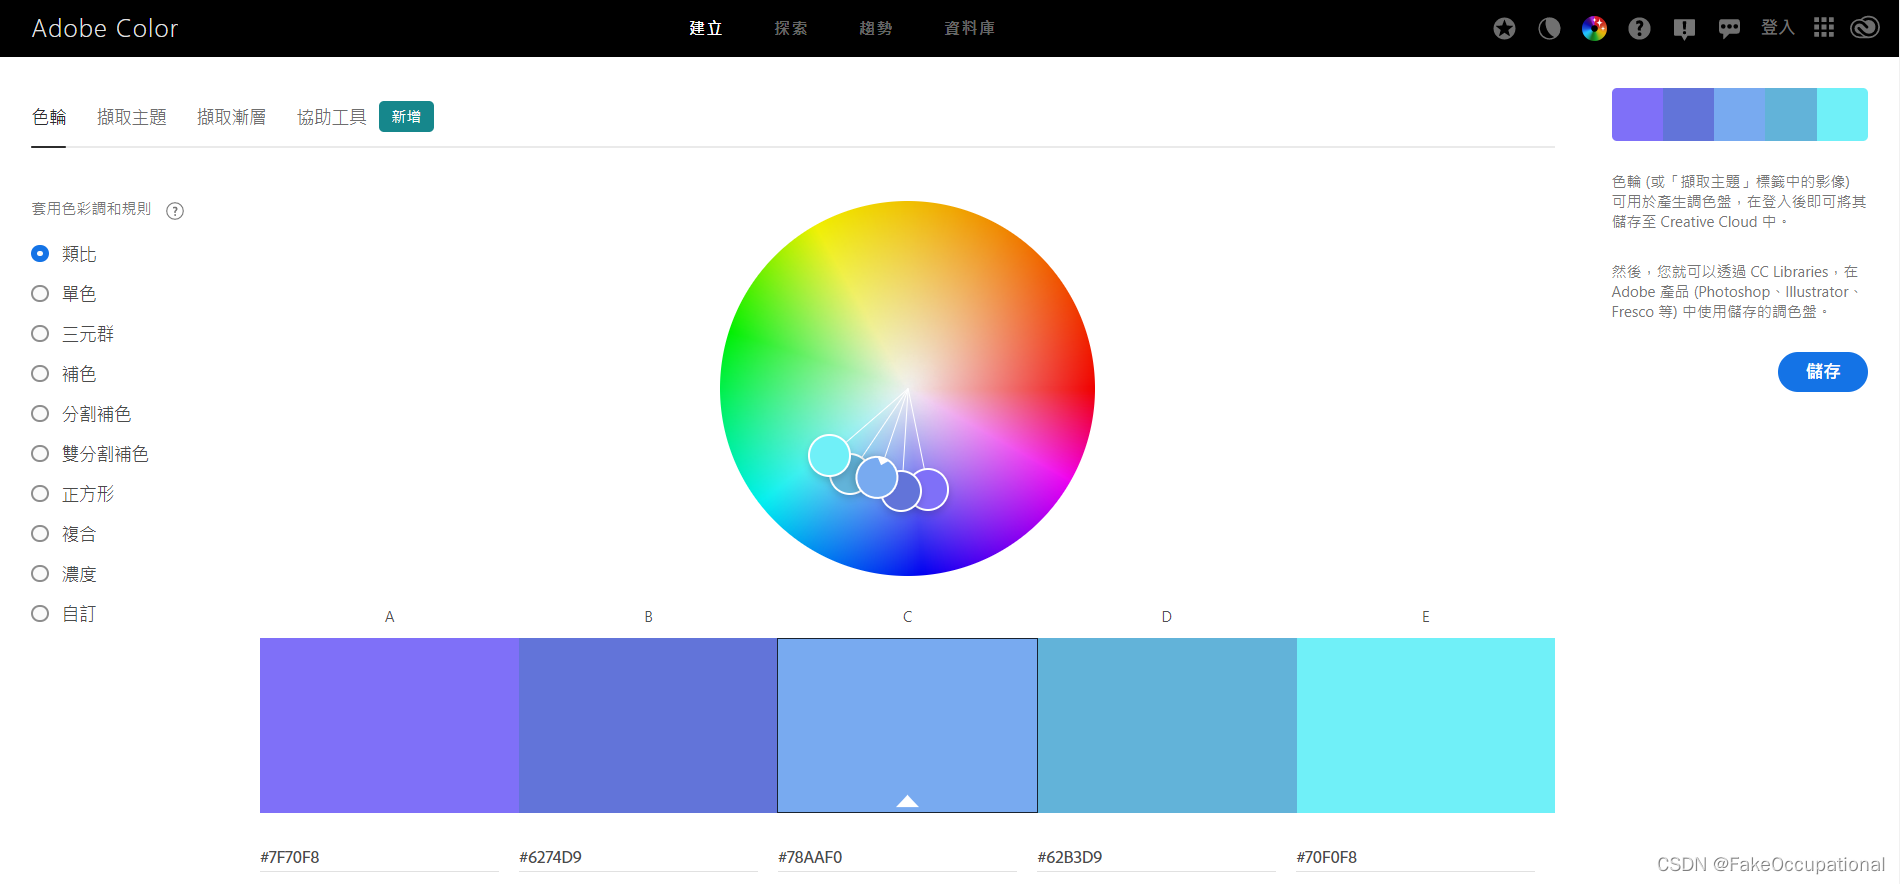This screenshot has height=884, width=1900.
Task: Select the 複合 harmony rule
Action: [x=64, y=534]
